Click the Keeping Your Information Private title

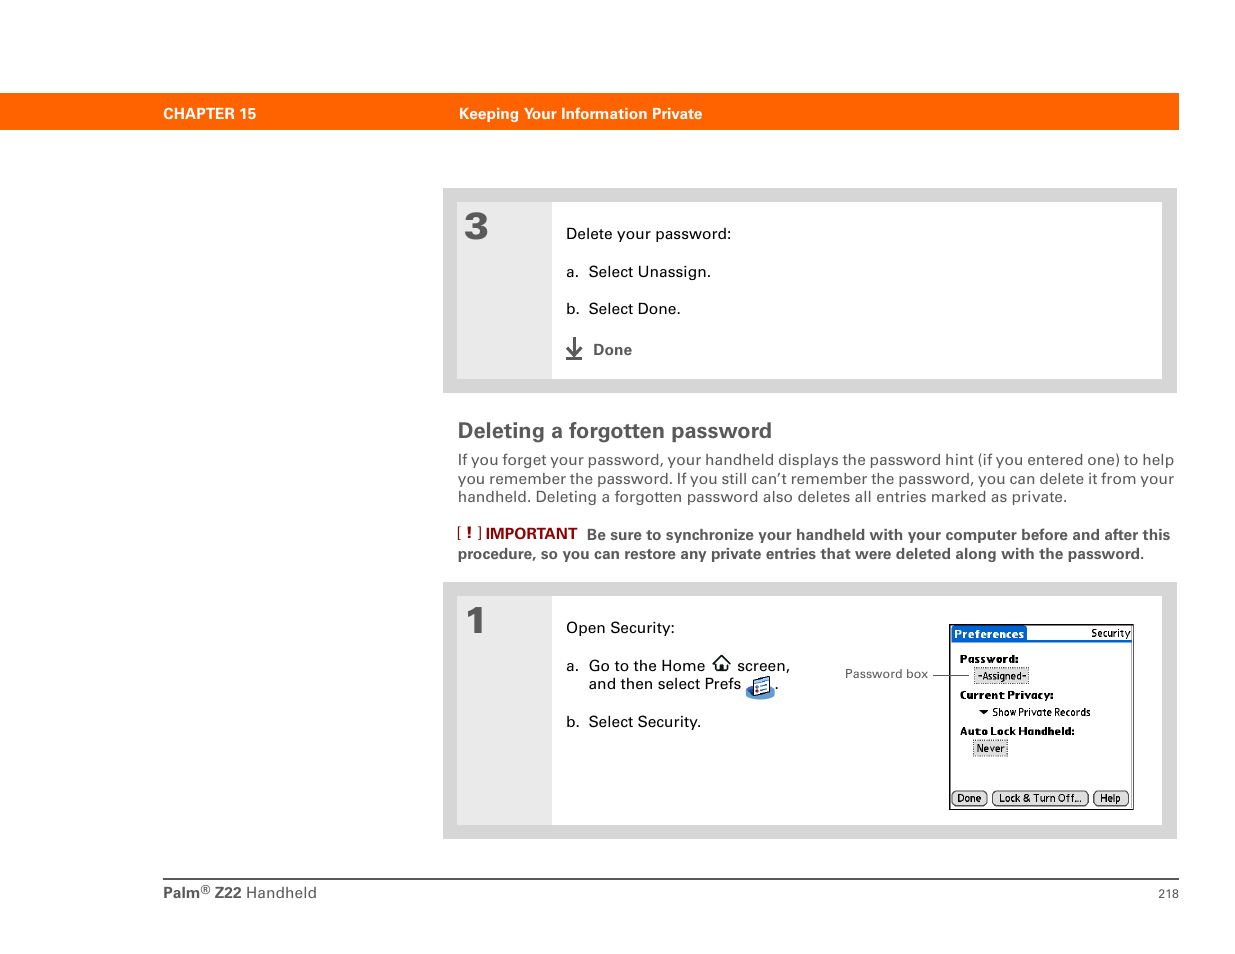(580, 114)
